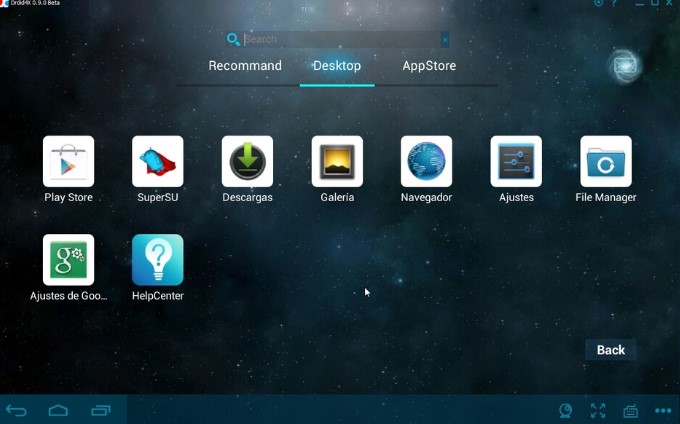680x424 pixels.
Task: Click the glowing galaxy orb icon
Action: pos(625,66)
